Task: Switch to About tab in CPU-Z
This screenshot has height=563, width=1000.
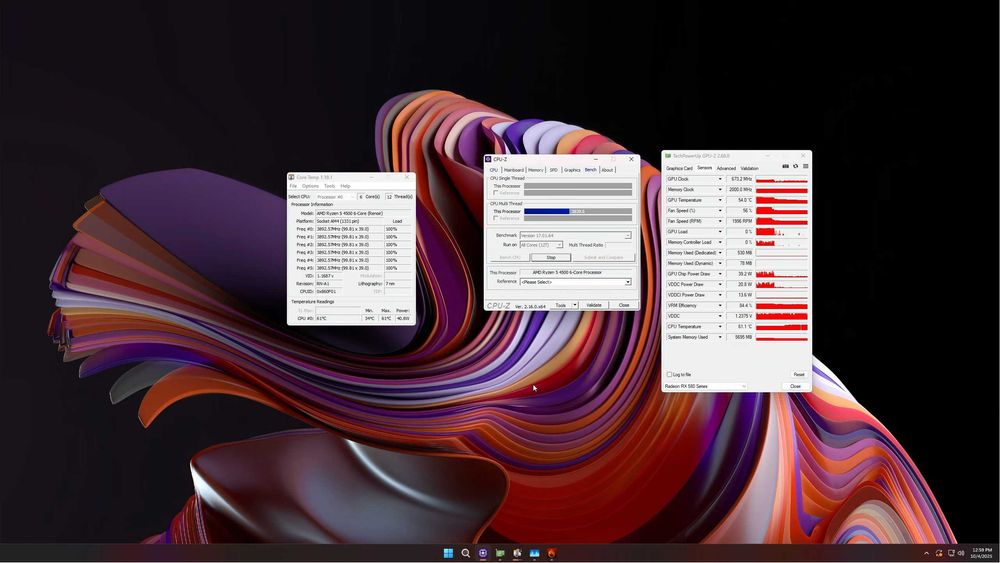Action: [607, 170]
